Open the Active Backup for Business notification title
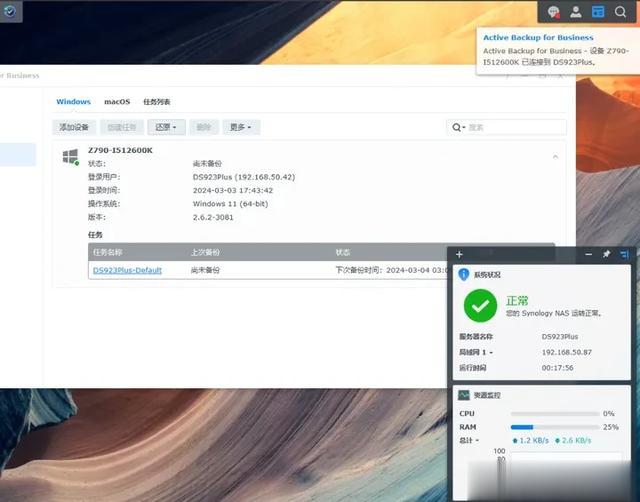The width and height of the screenshot is (640, 502). tap(538, 38)
